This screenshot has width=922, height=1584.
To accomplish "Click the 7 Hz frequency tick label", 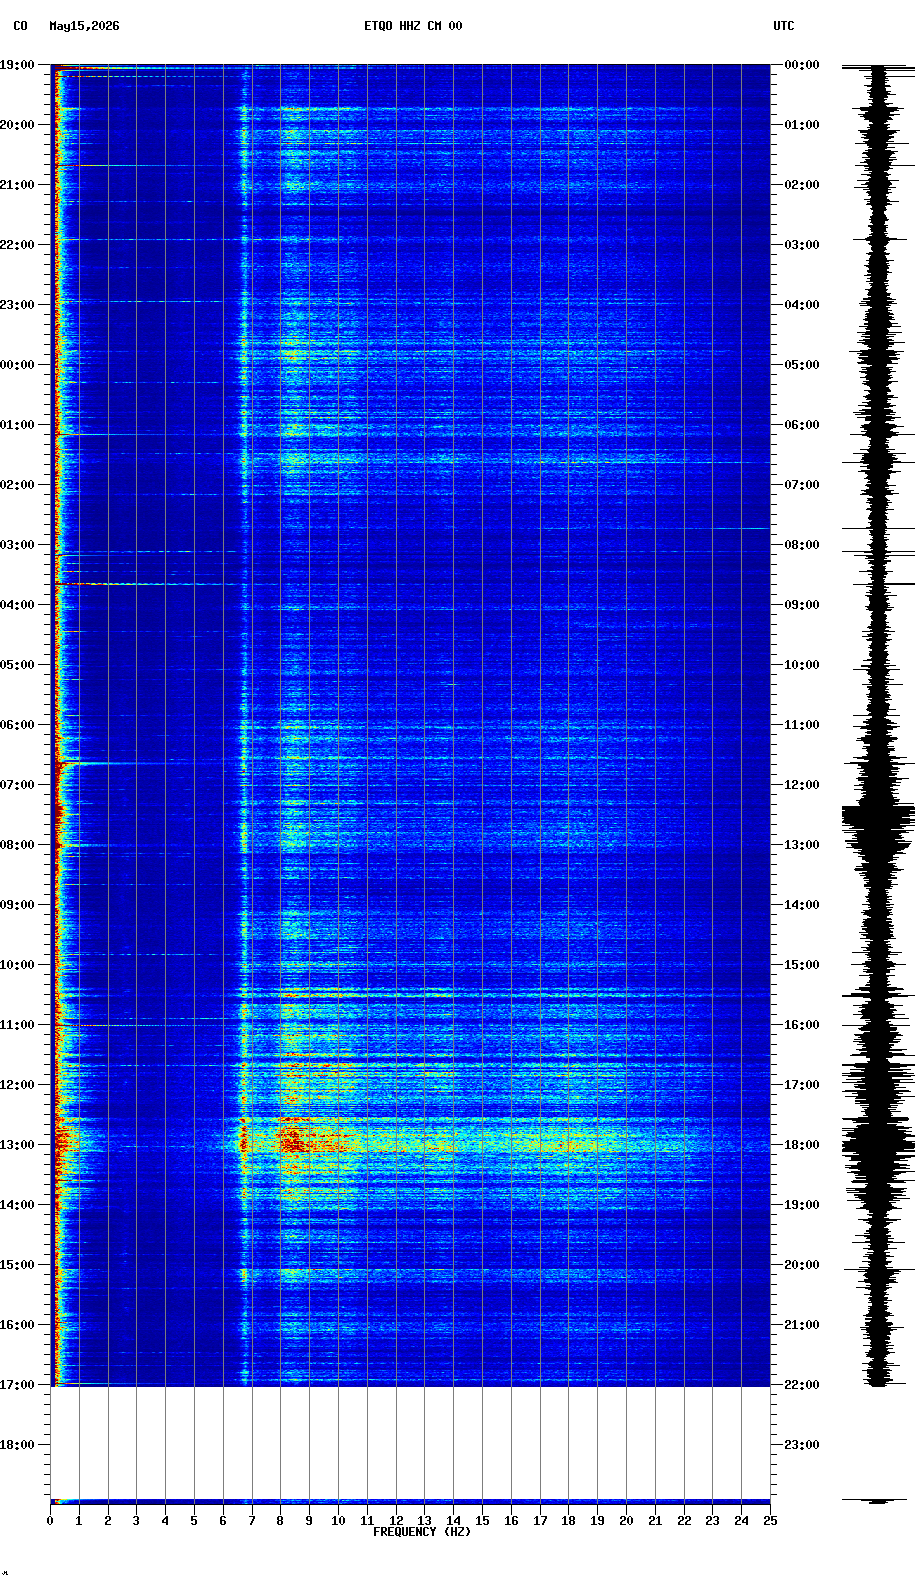I will [x=252, y=1521].
